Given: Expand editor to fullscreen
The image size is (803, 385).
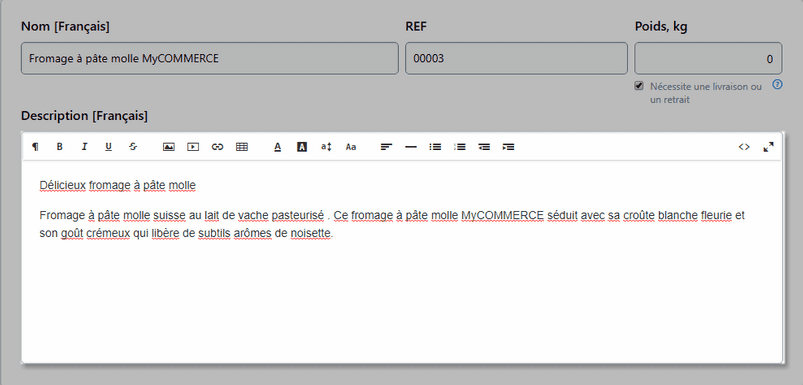Looking at the screenshot, I should tap(768, 147).
